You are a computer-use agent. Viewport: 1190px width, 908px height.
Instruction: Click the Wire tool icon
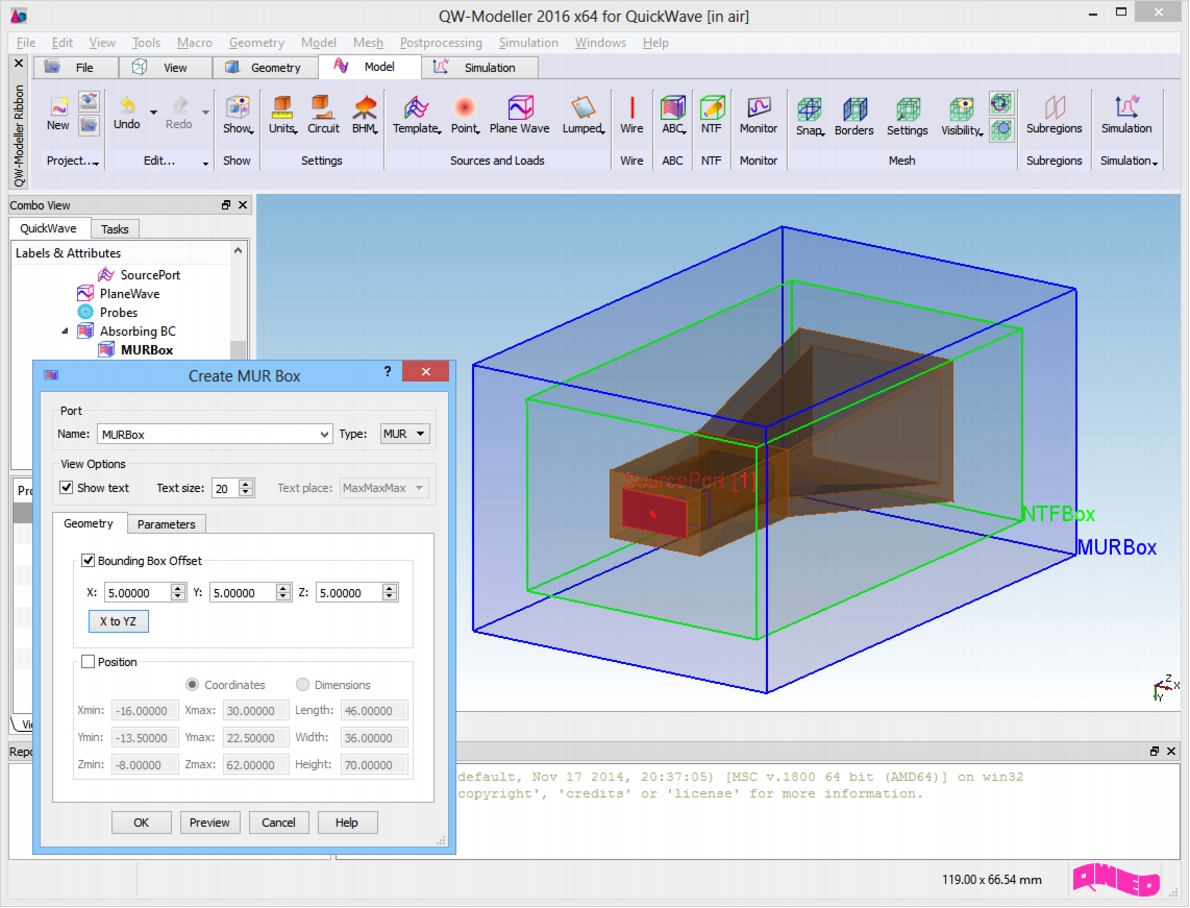pyautogui.click(x=631, y=106)
